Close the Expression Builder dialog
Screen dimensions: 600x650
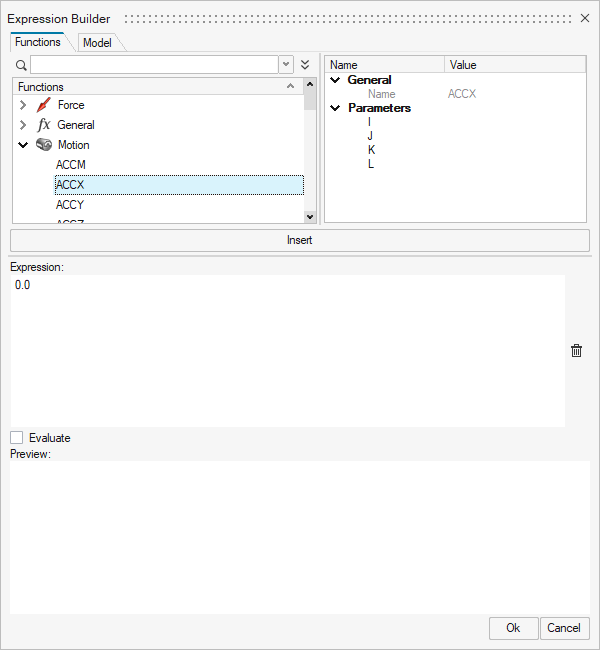tap(585, 19)
